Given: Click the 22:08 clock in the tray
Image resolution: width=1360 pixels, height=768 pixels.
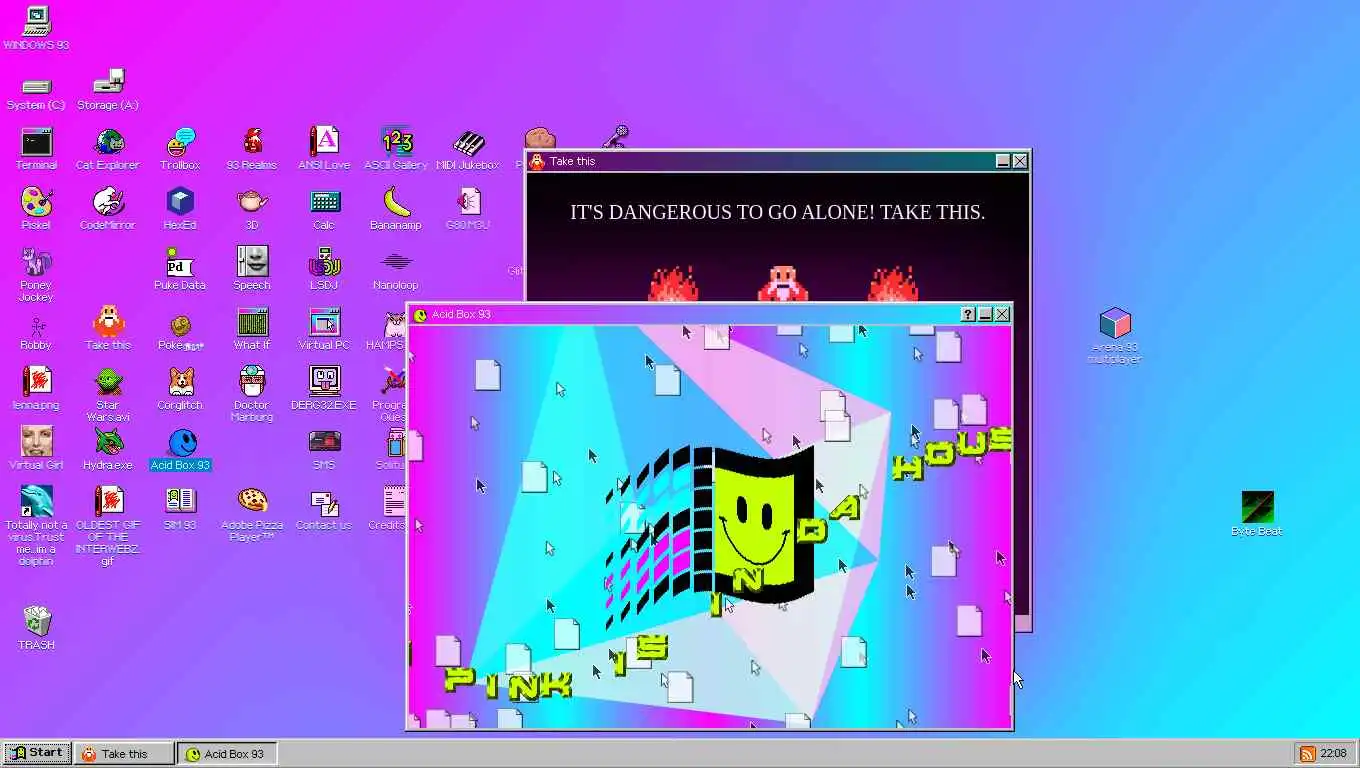Looking at the screenshot, I should click(1333, 754).
